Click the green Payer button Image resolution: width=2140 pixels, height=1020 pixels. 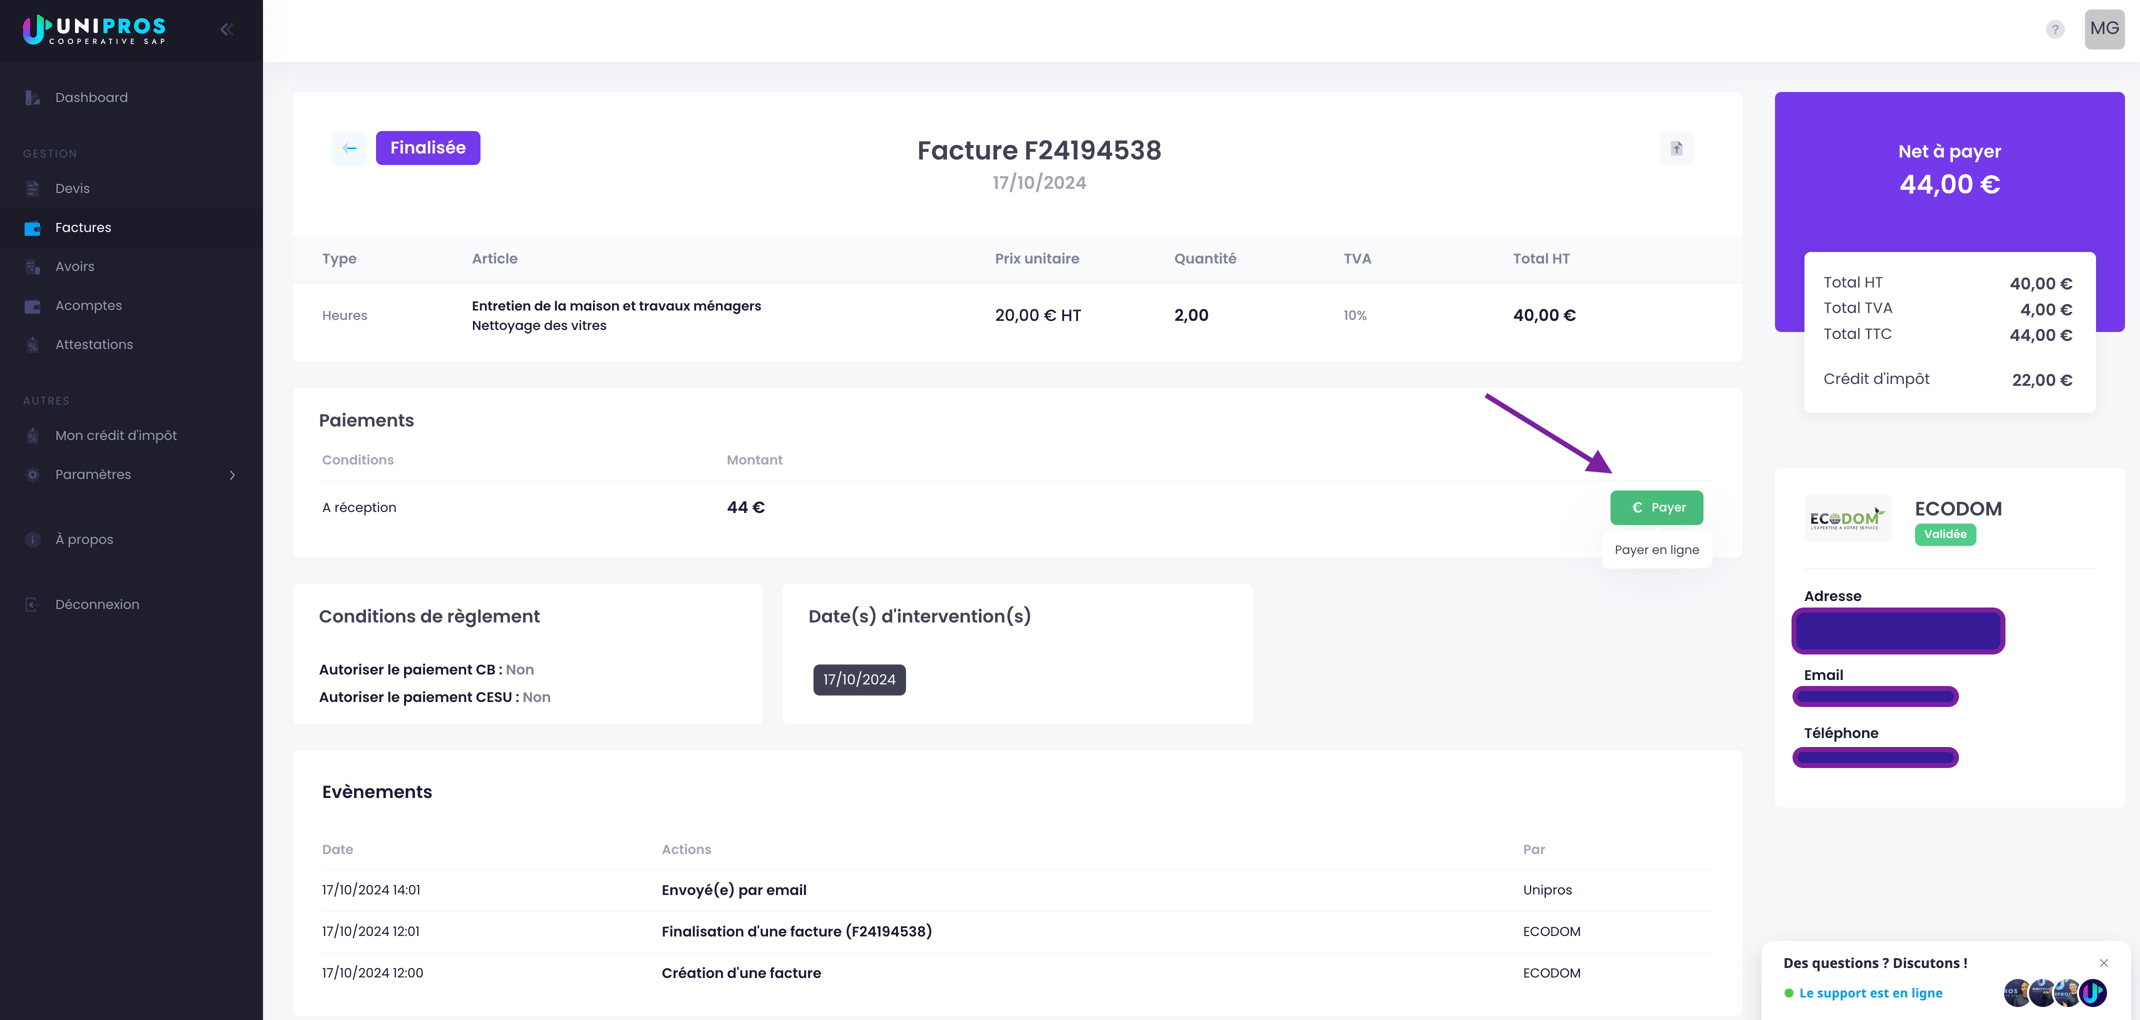(1655, 508)
